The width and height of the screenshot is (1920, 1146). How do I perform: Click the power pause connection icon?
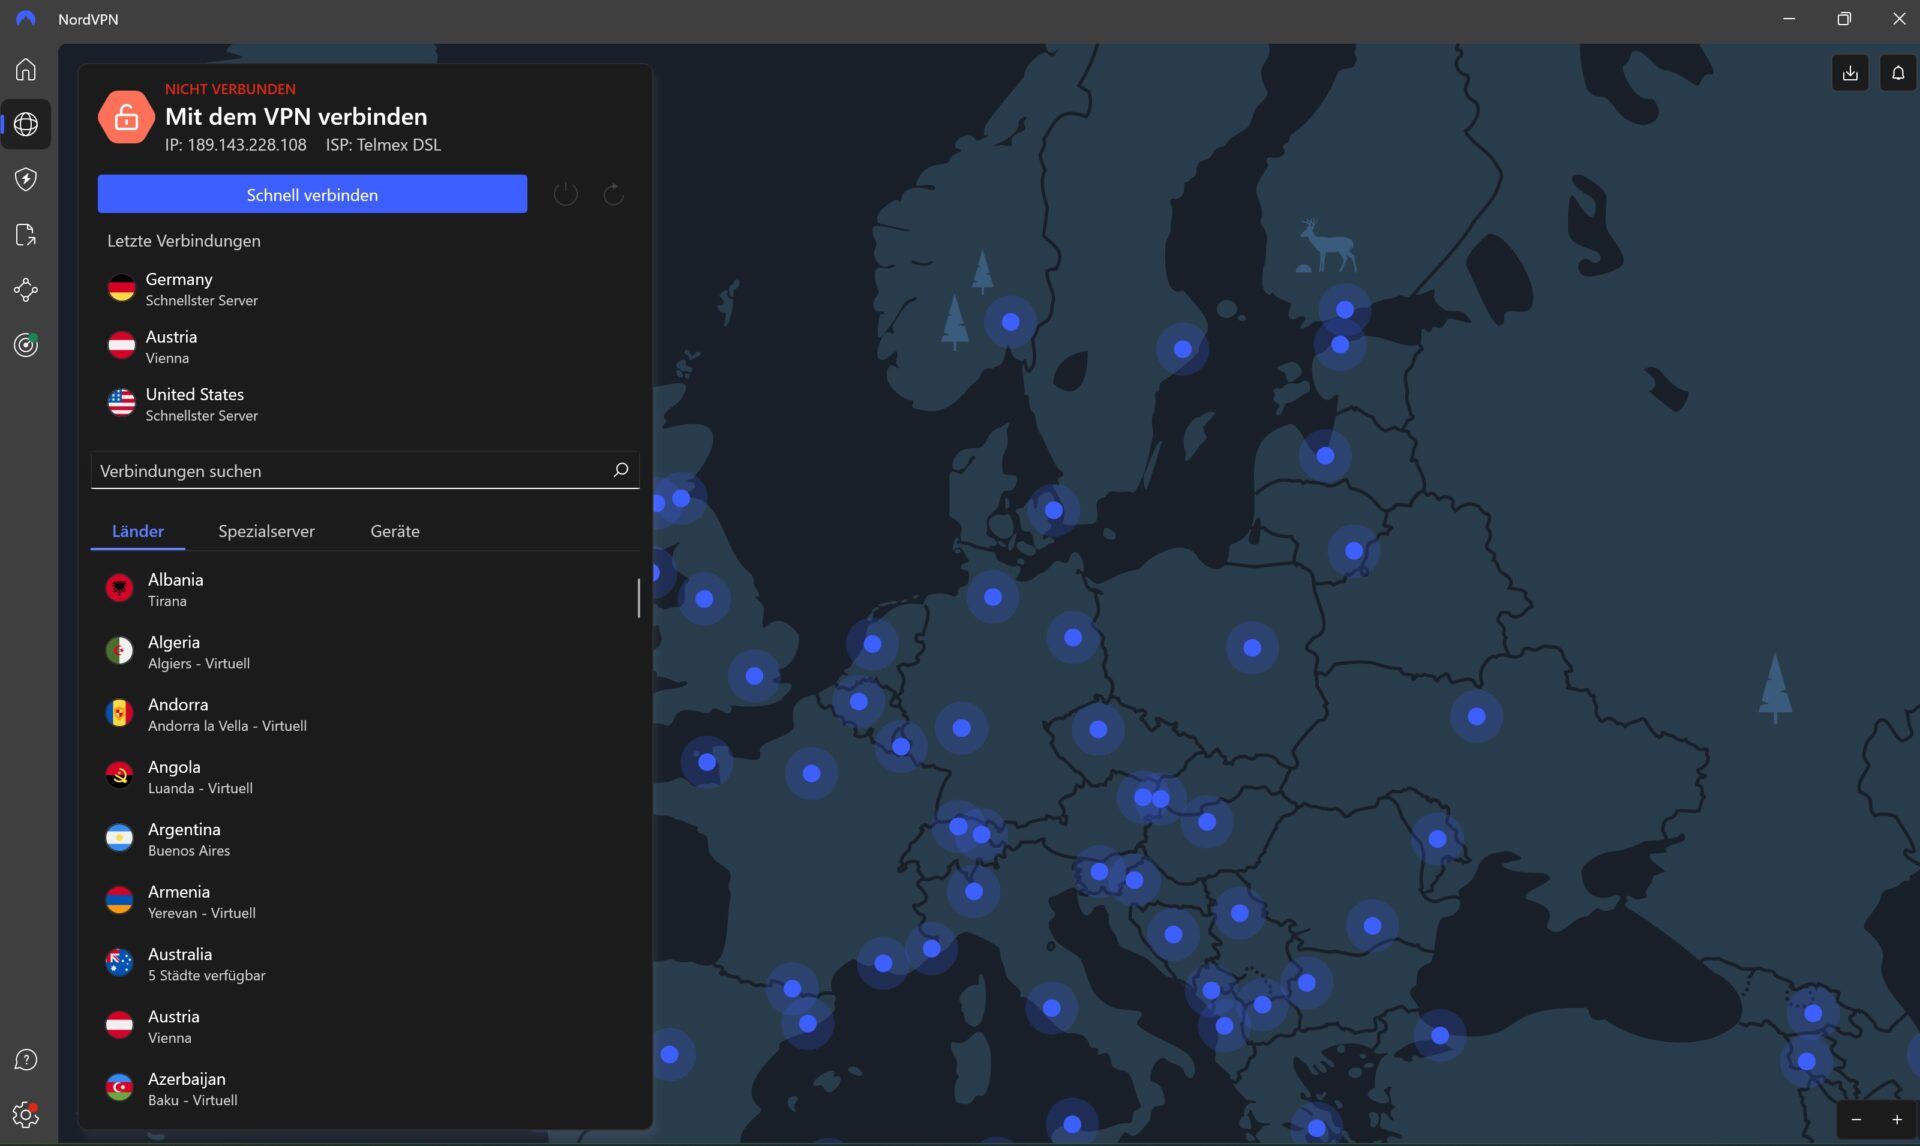[x=566, y=194]
